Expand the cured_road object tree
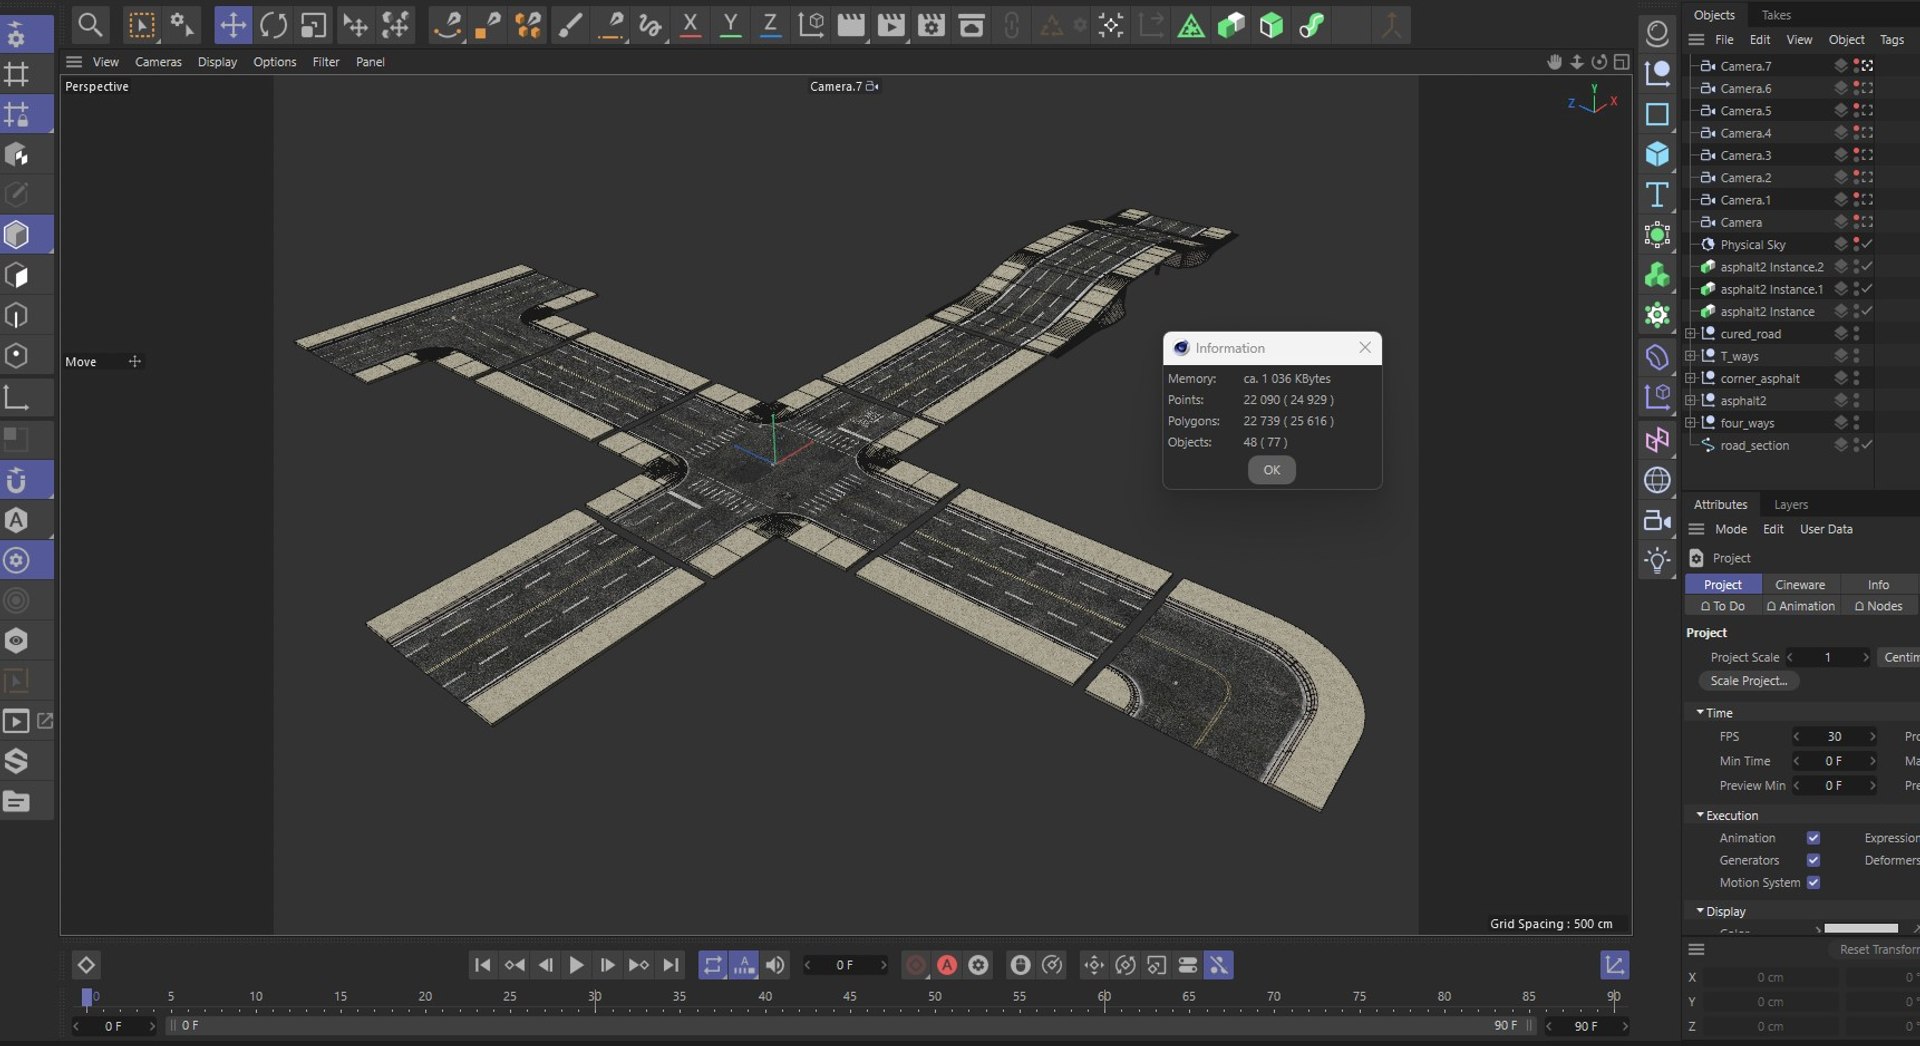The image size is (1920, 1046). point(1690,334)
